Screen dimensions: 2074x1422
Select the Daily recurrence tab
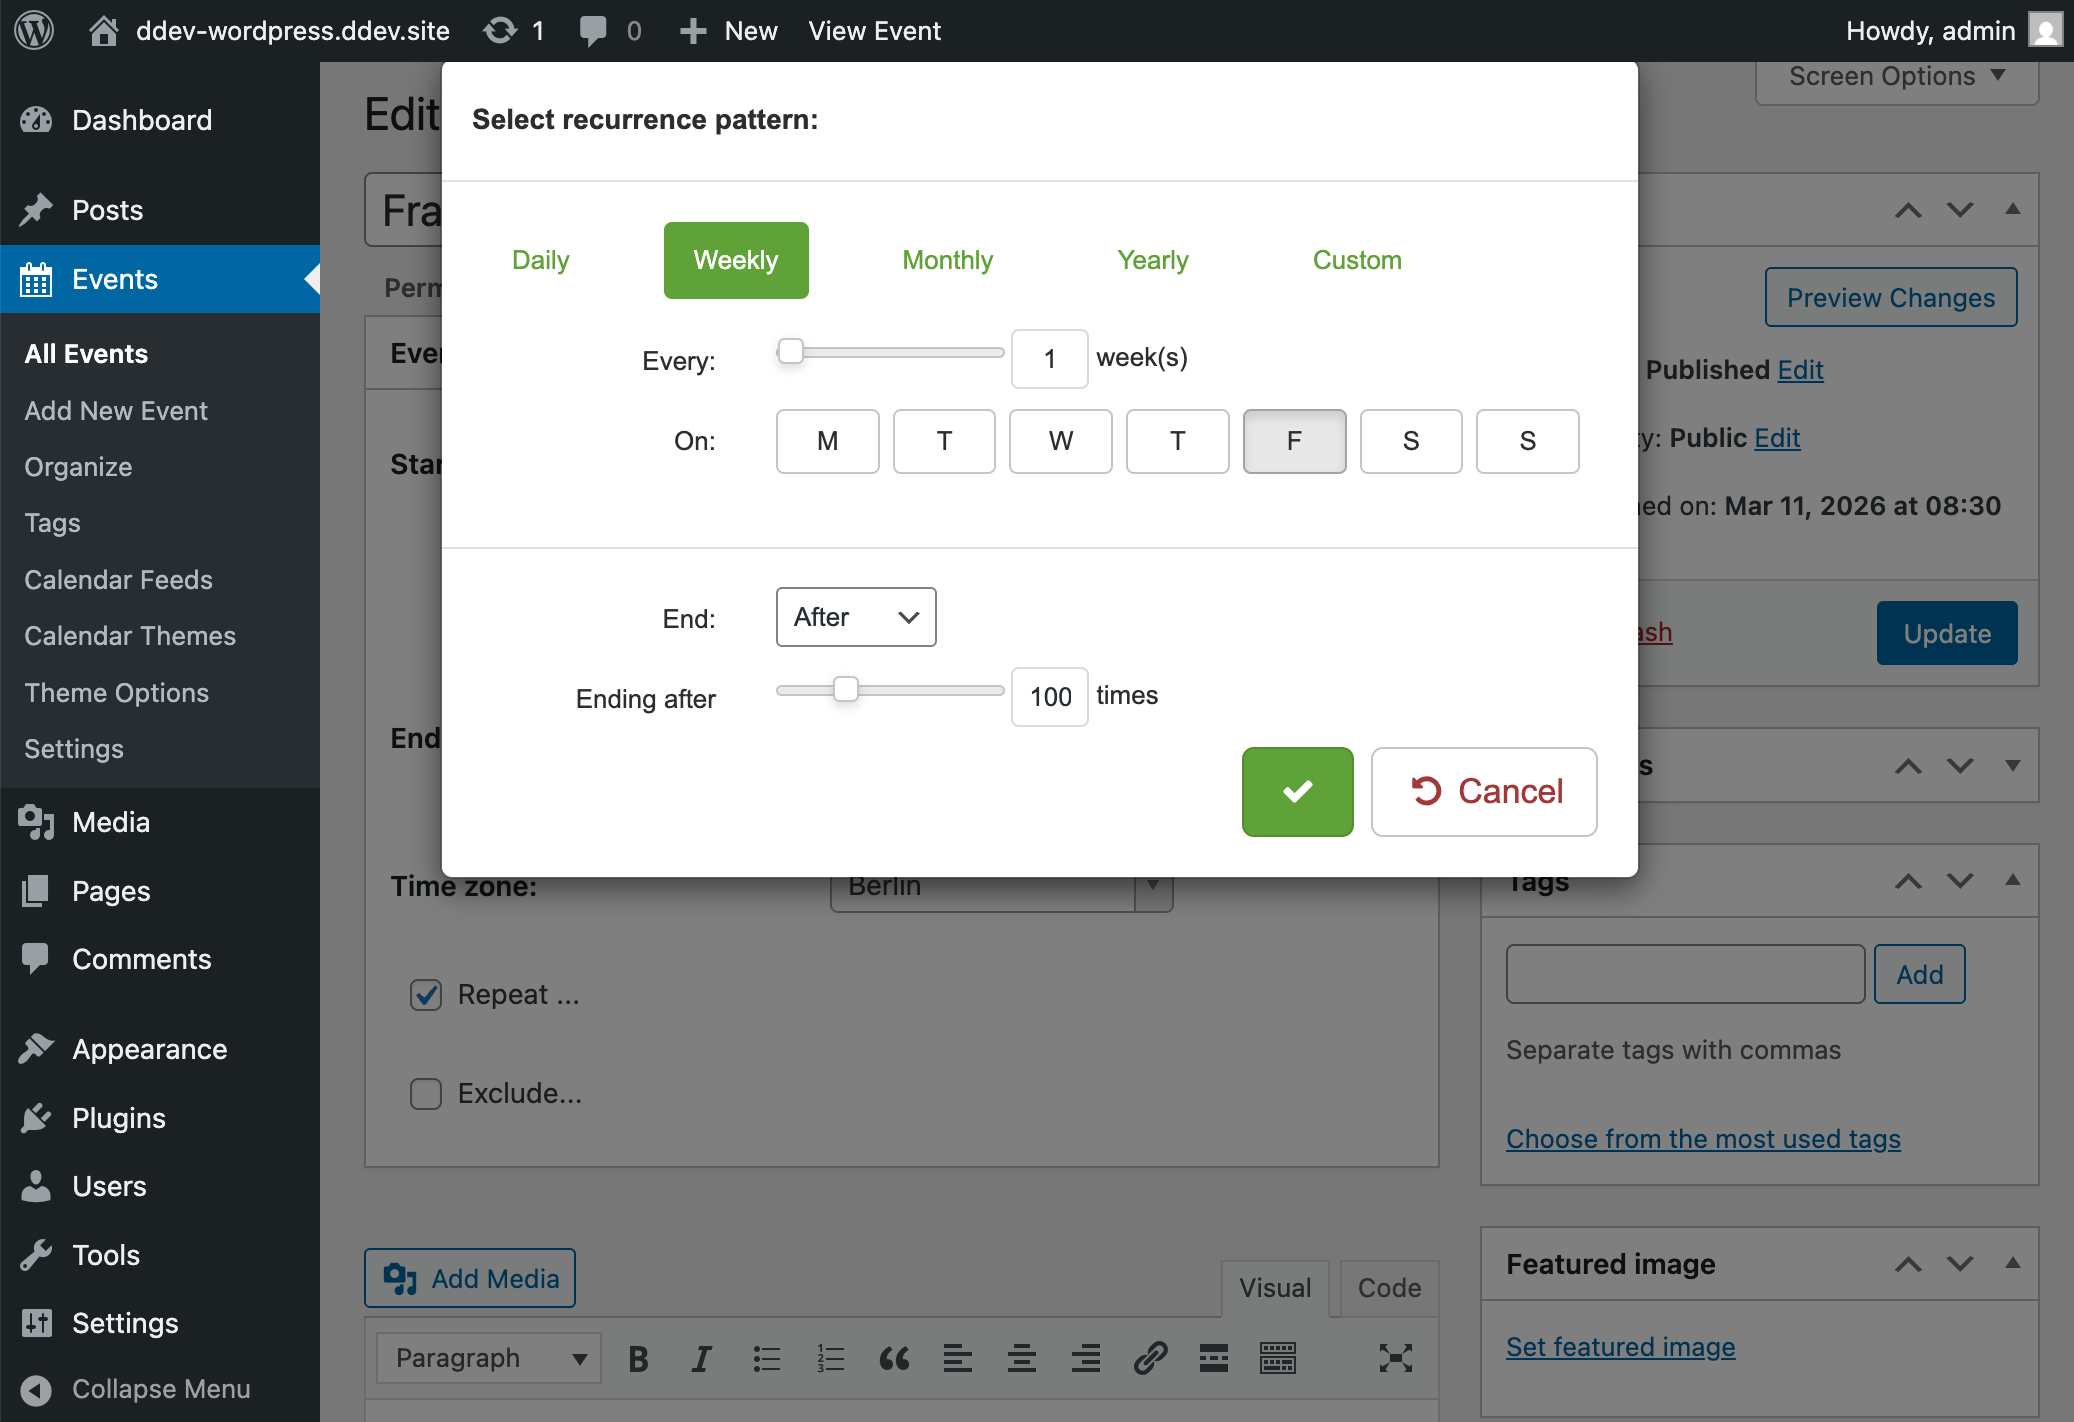(x=540, y=260)
